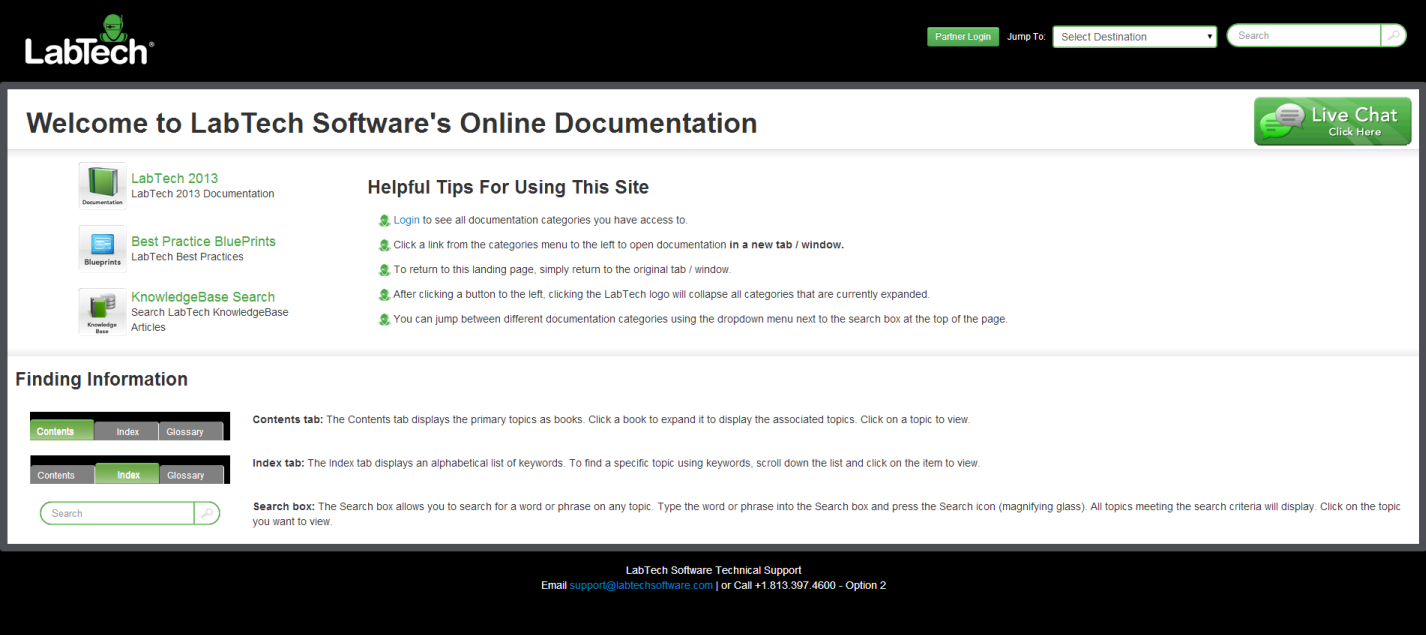Click the magnifier in the Finding Information sample search box
This screenshot has width=1426, height=635.
[206, 513]
